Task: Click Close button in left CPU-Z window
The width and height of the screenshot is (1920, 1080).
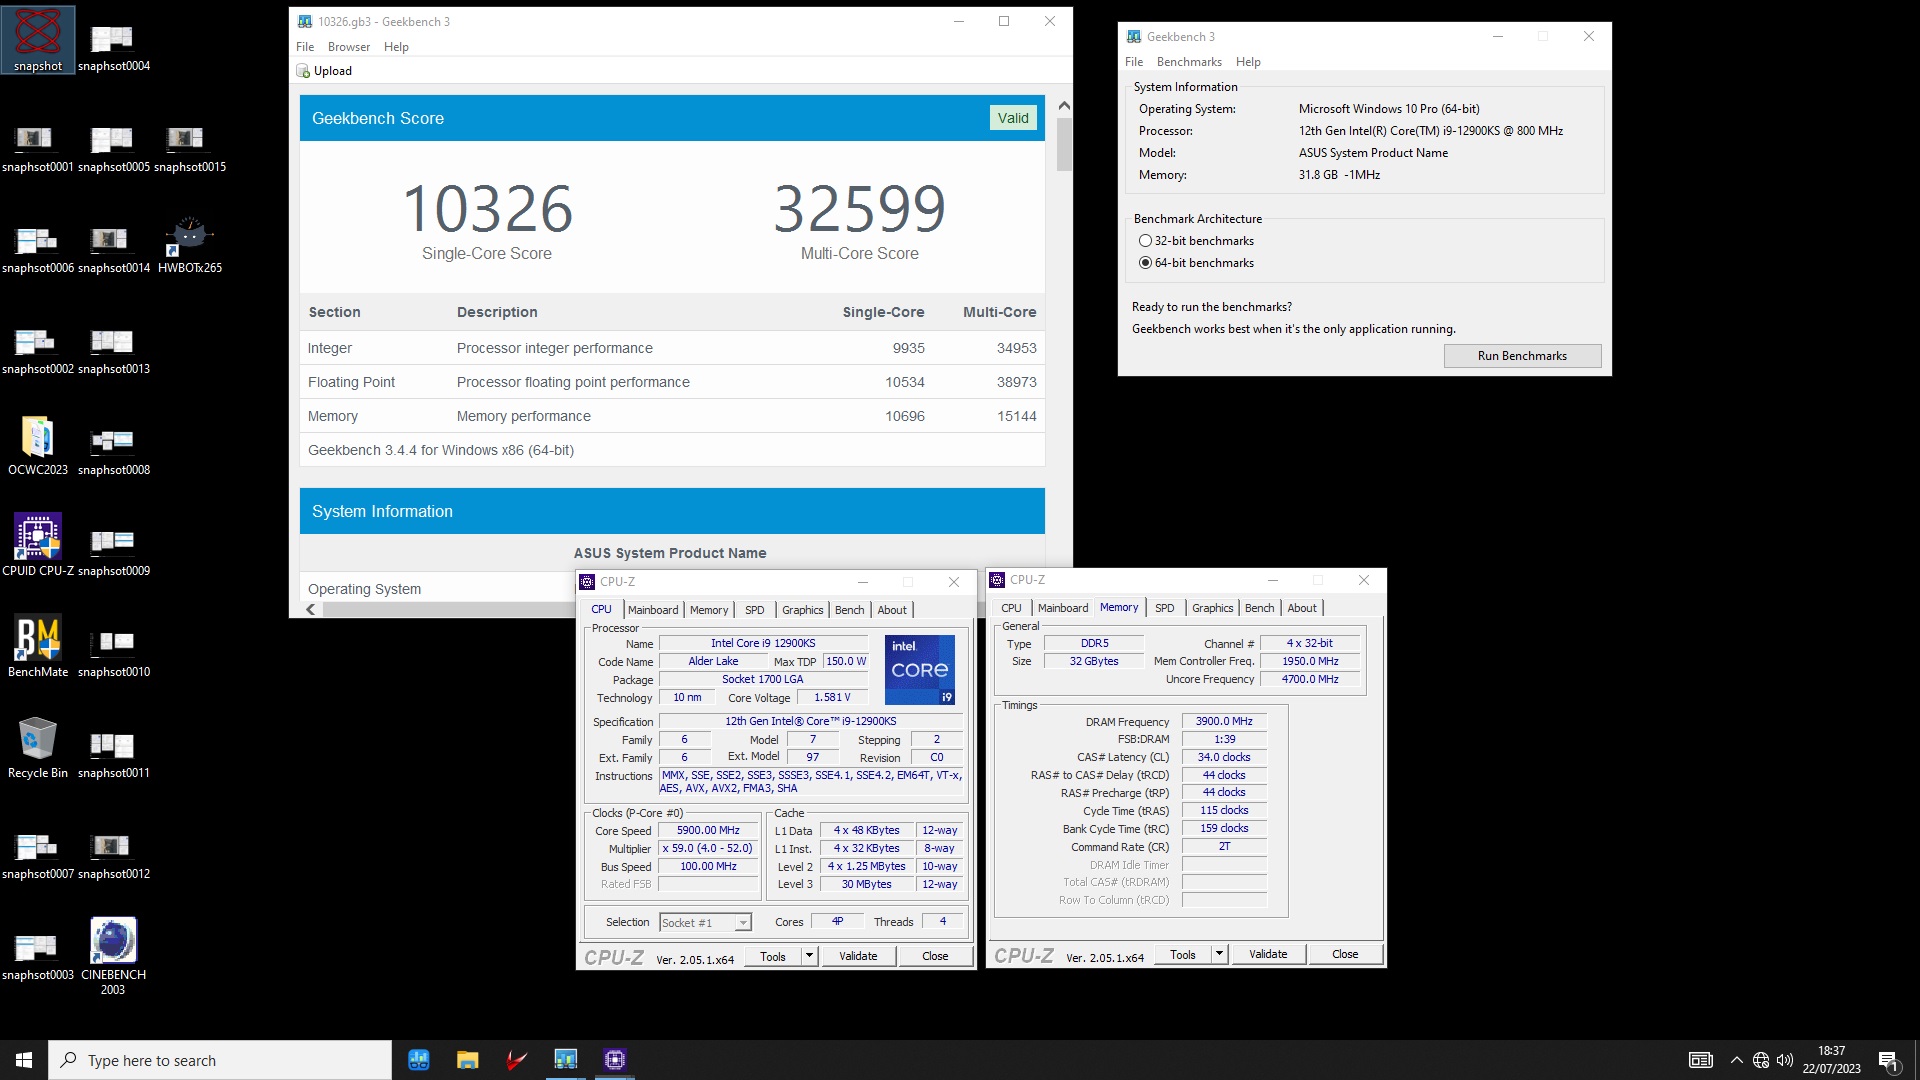Action: [935, 956]
